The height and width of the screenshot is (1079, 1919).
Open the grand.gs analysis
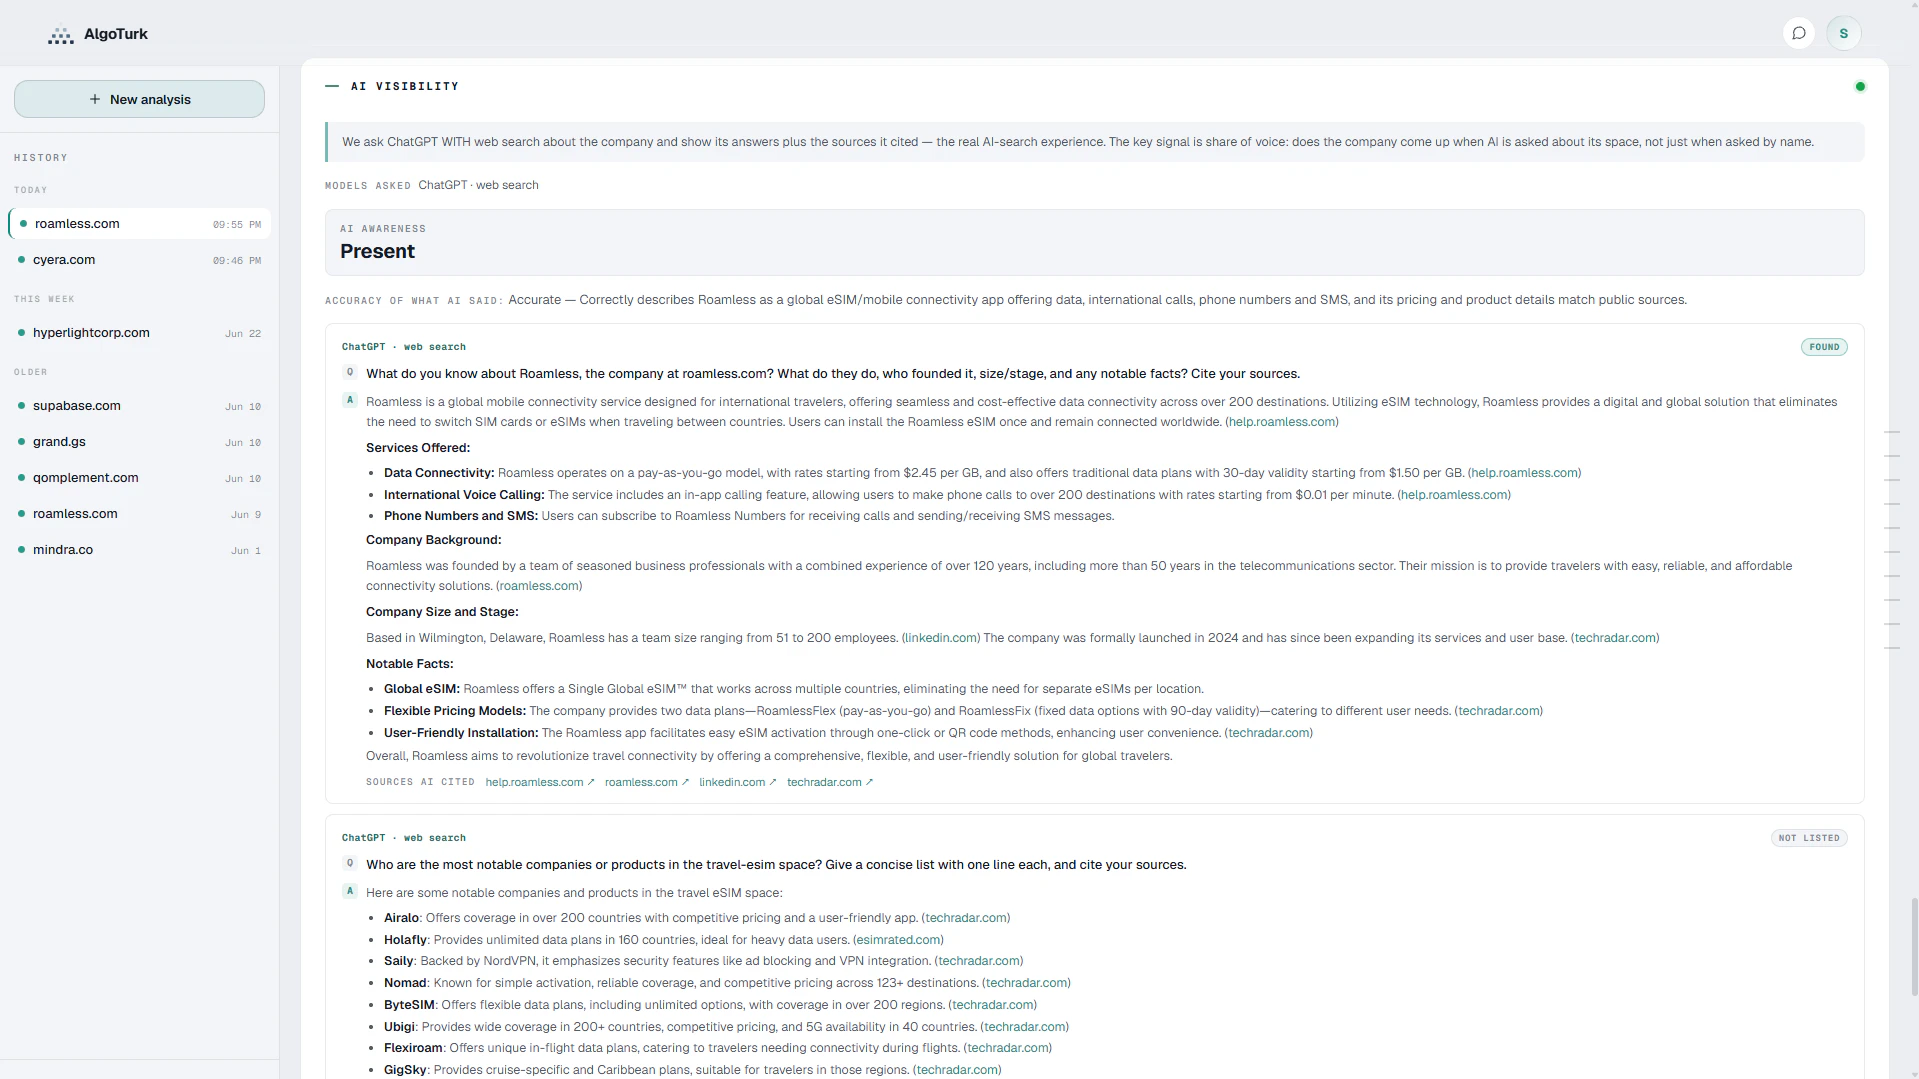(x=139, y=442)
